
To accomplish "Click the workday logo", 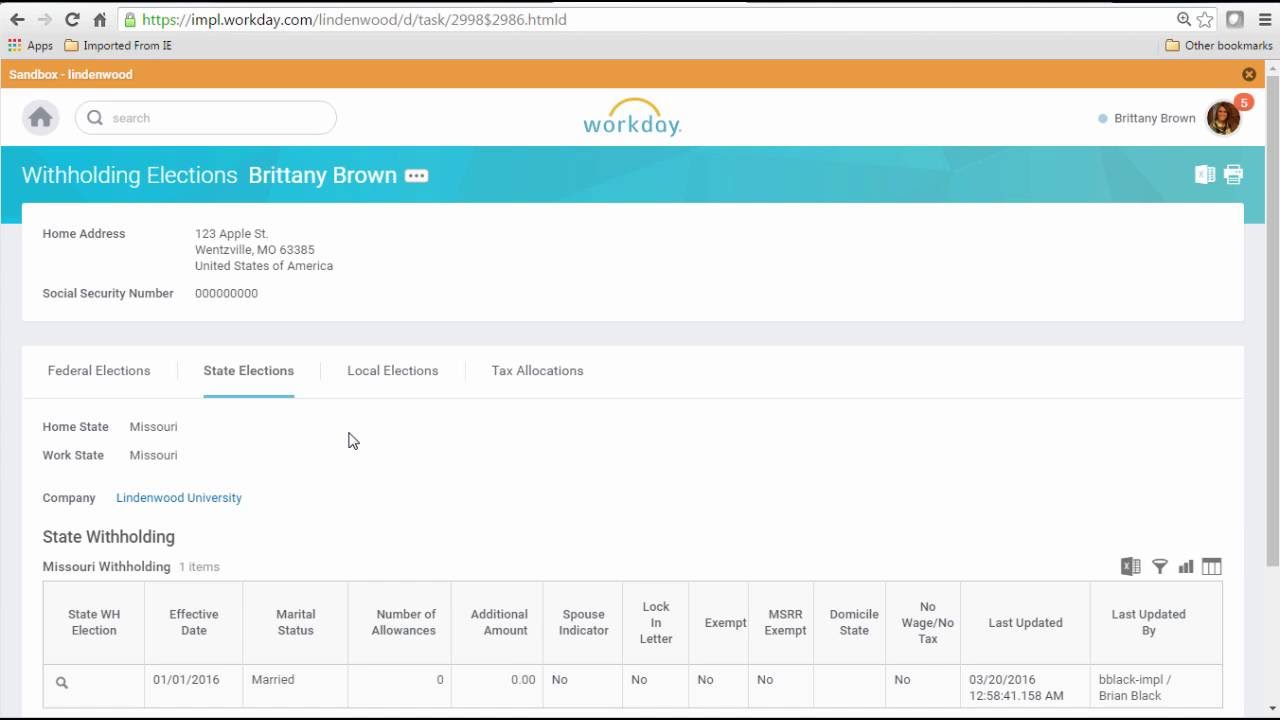I will click(x=632, y=117).
